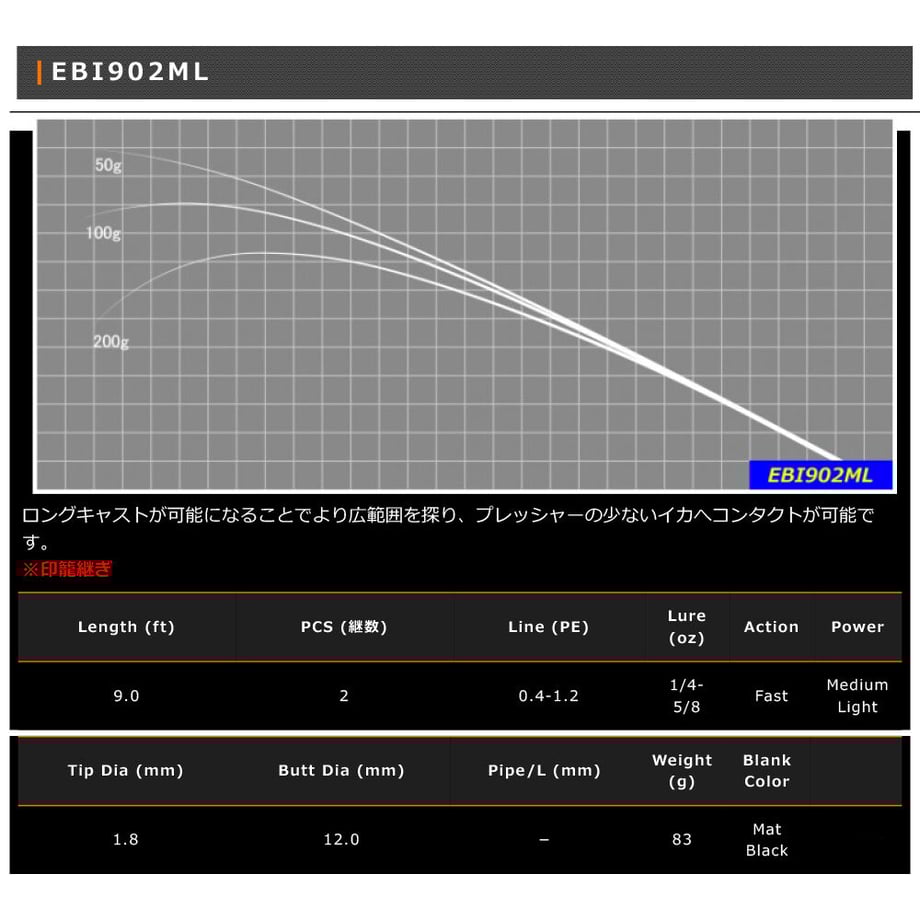
Task: Click the PCS (継数) column header
Action: click(x=344, y=627)
